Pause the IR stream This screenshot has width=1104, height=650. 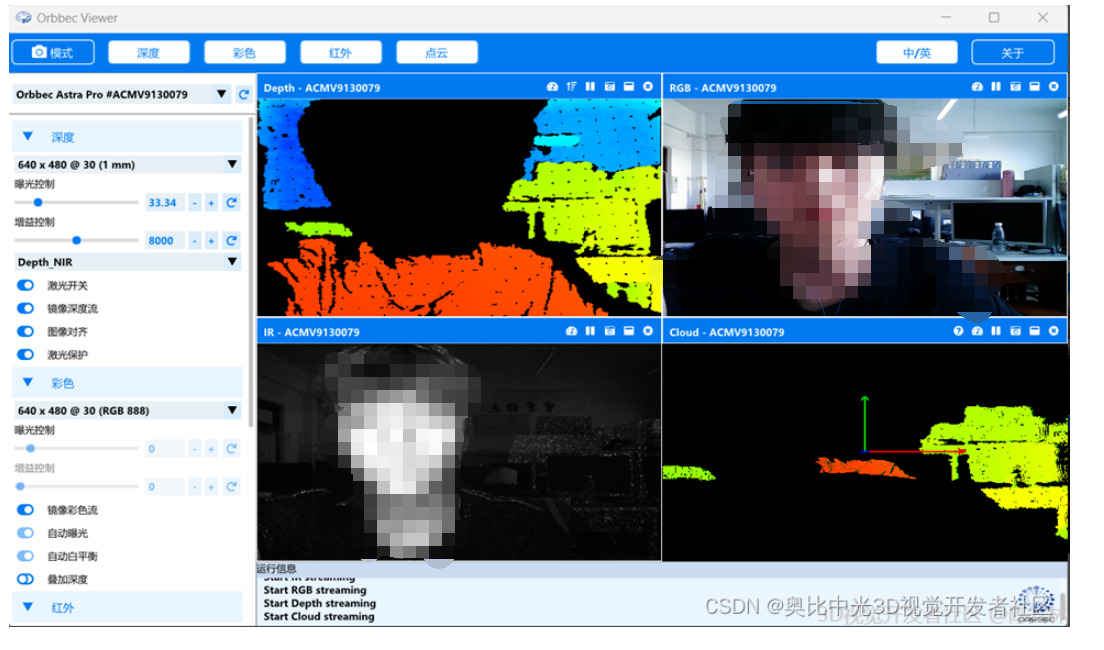click(x=590, y=331)
